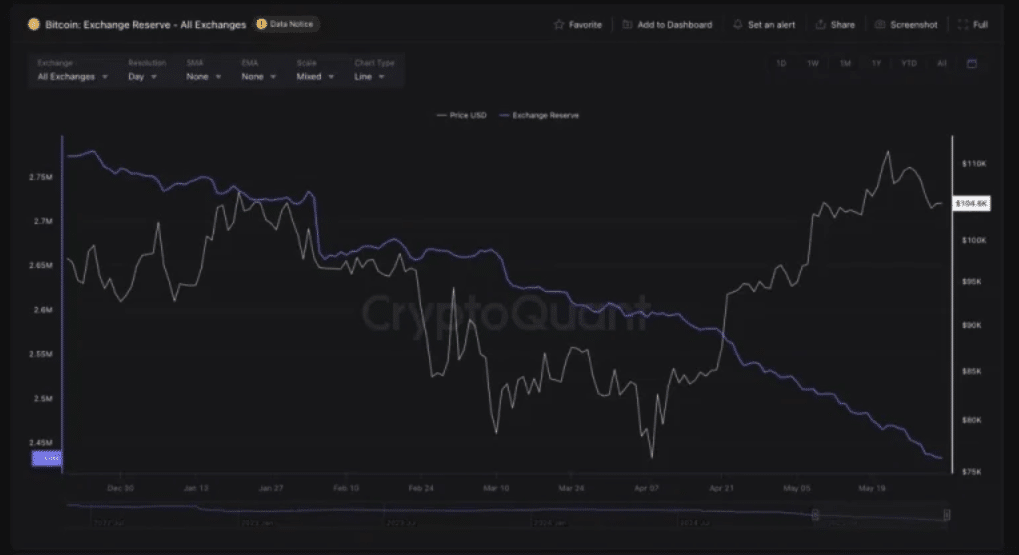Open the Data Notice badge
Screen dimensions: 1019x555
(x=285, y=24)
